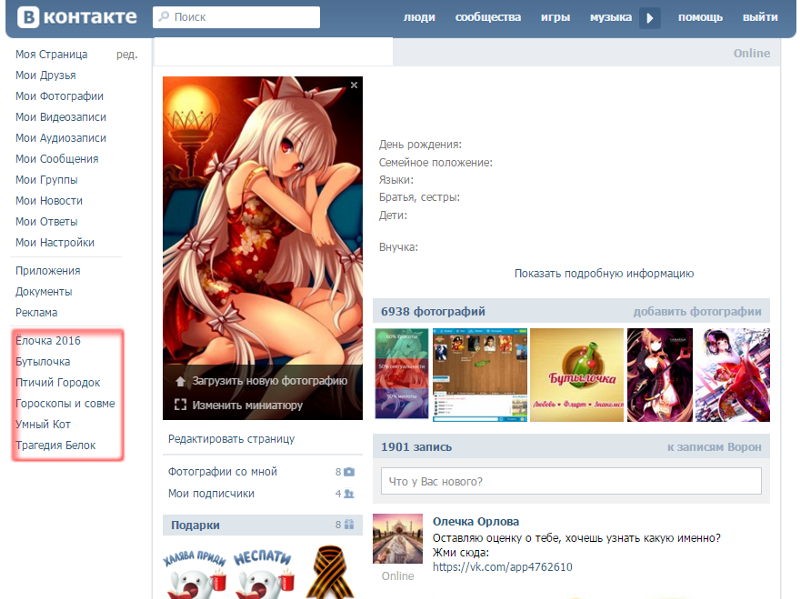
Task: Click the Что у Вас нового? field
Action: (571, 481)
